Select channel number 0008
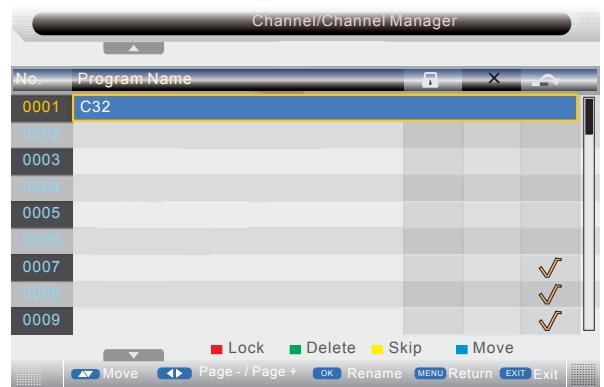The image size is (604, 387). (42, 293)
